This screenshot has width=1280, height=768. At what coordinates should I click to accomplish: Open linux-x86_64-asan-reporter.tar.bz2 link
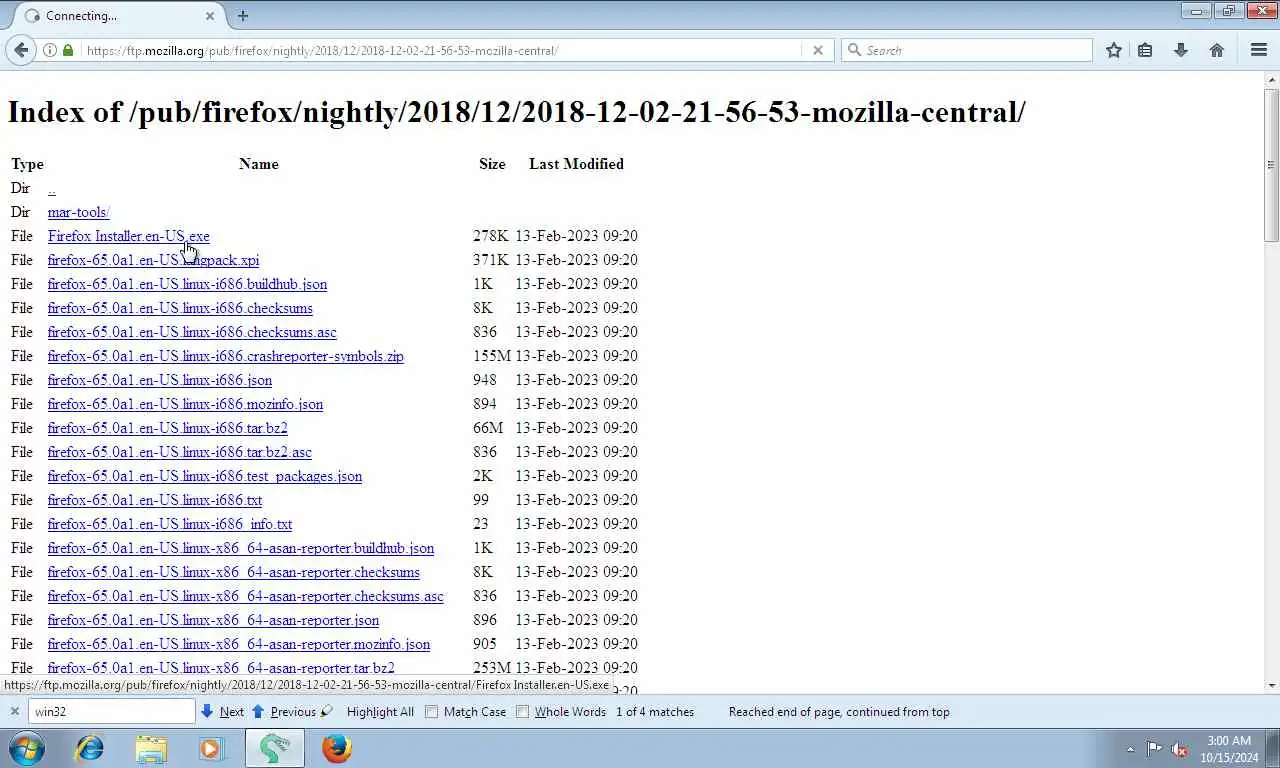220,668
